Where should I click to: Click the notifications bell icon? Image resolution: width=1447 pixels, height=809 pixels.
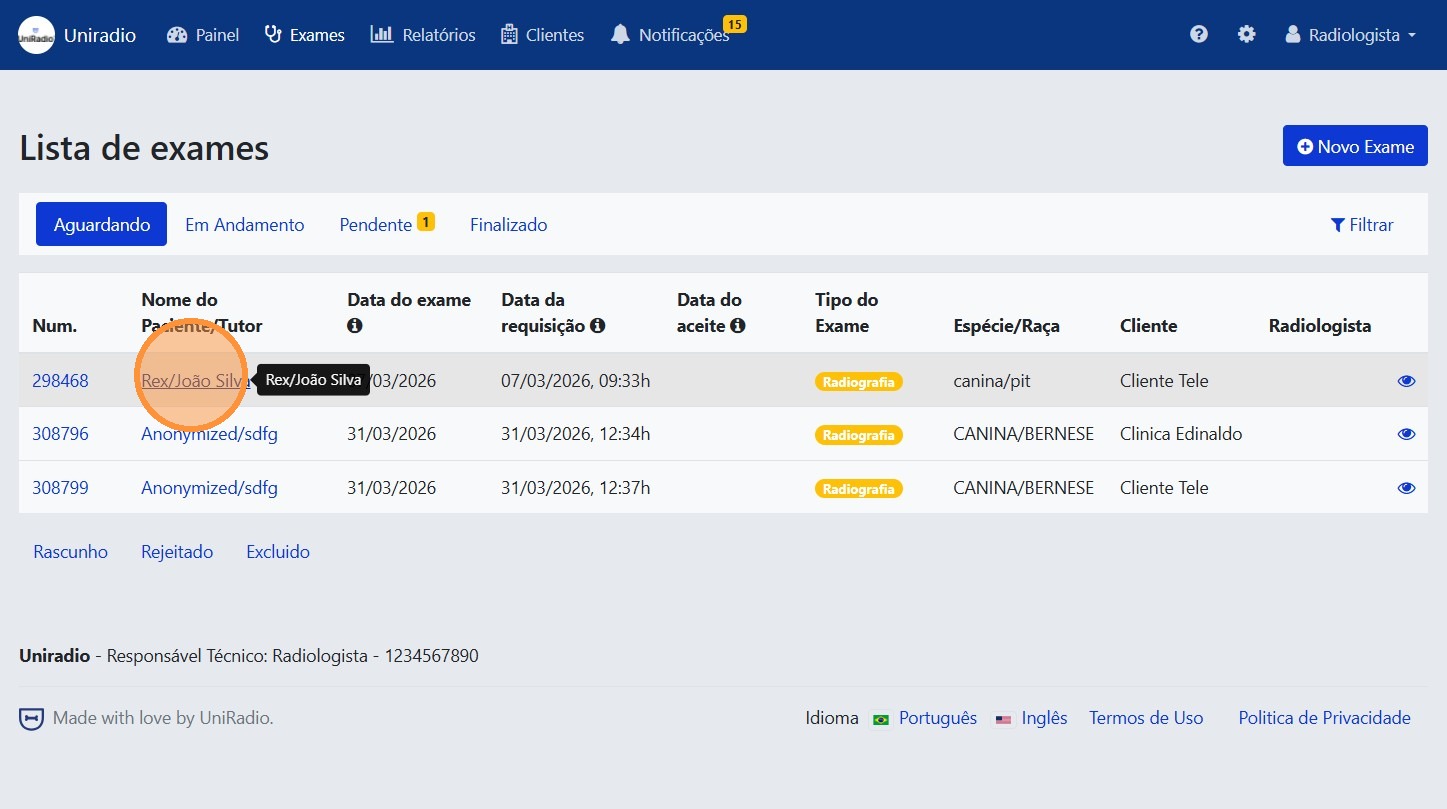click(620, 35)
